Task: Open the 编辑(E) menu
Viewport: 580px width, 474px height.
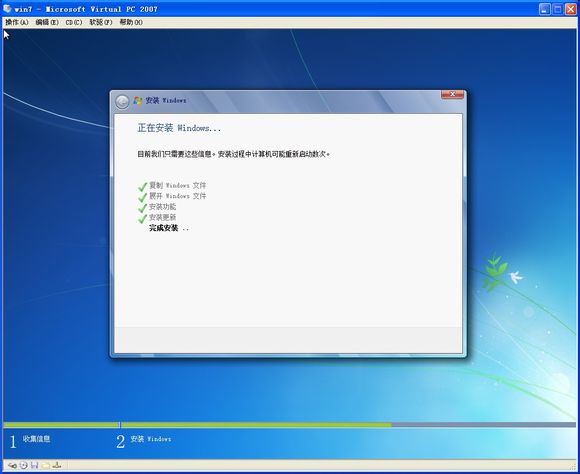Action: pos(47,22)
